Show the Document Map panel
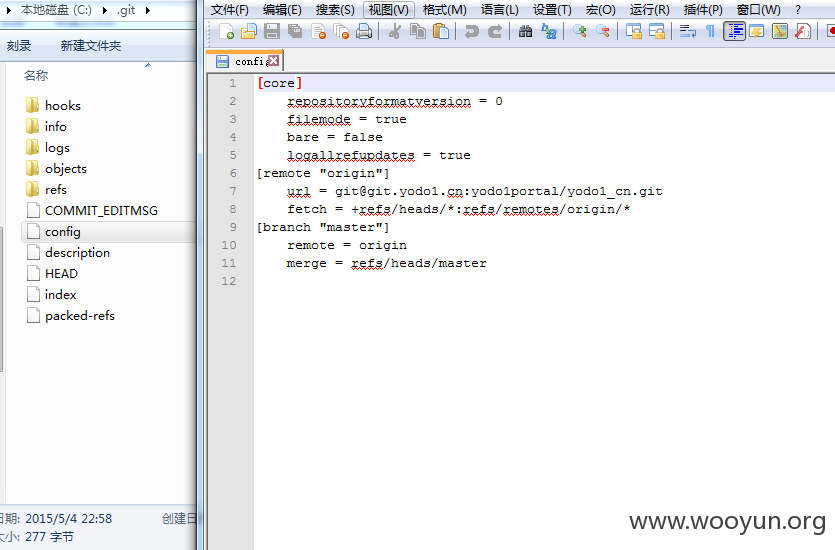 coord(780,31)
